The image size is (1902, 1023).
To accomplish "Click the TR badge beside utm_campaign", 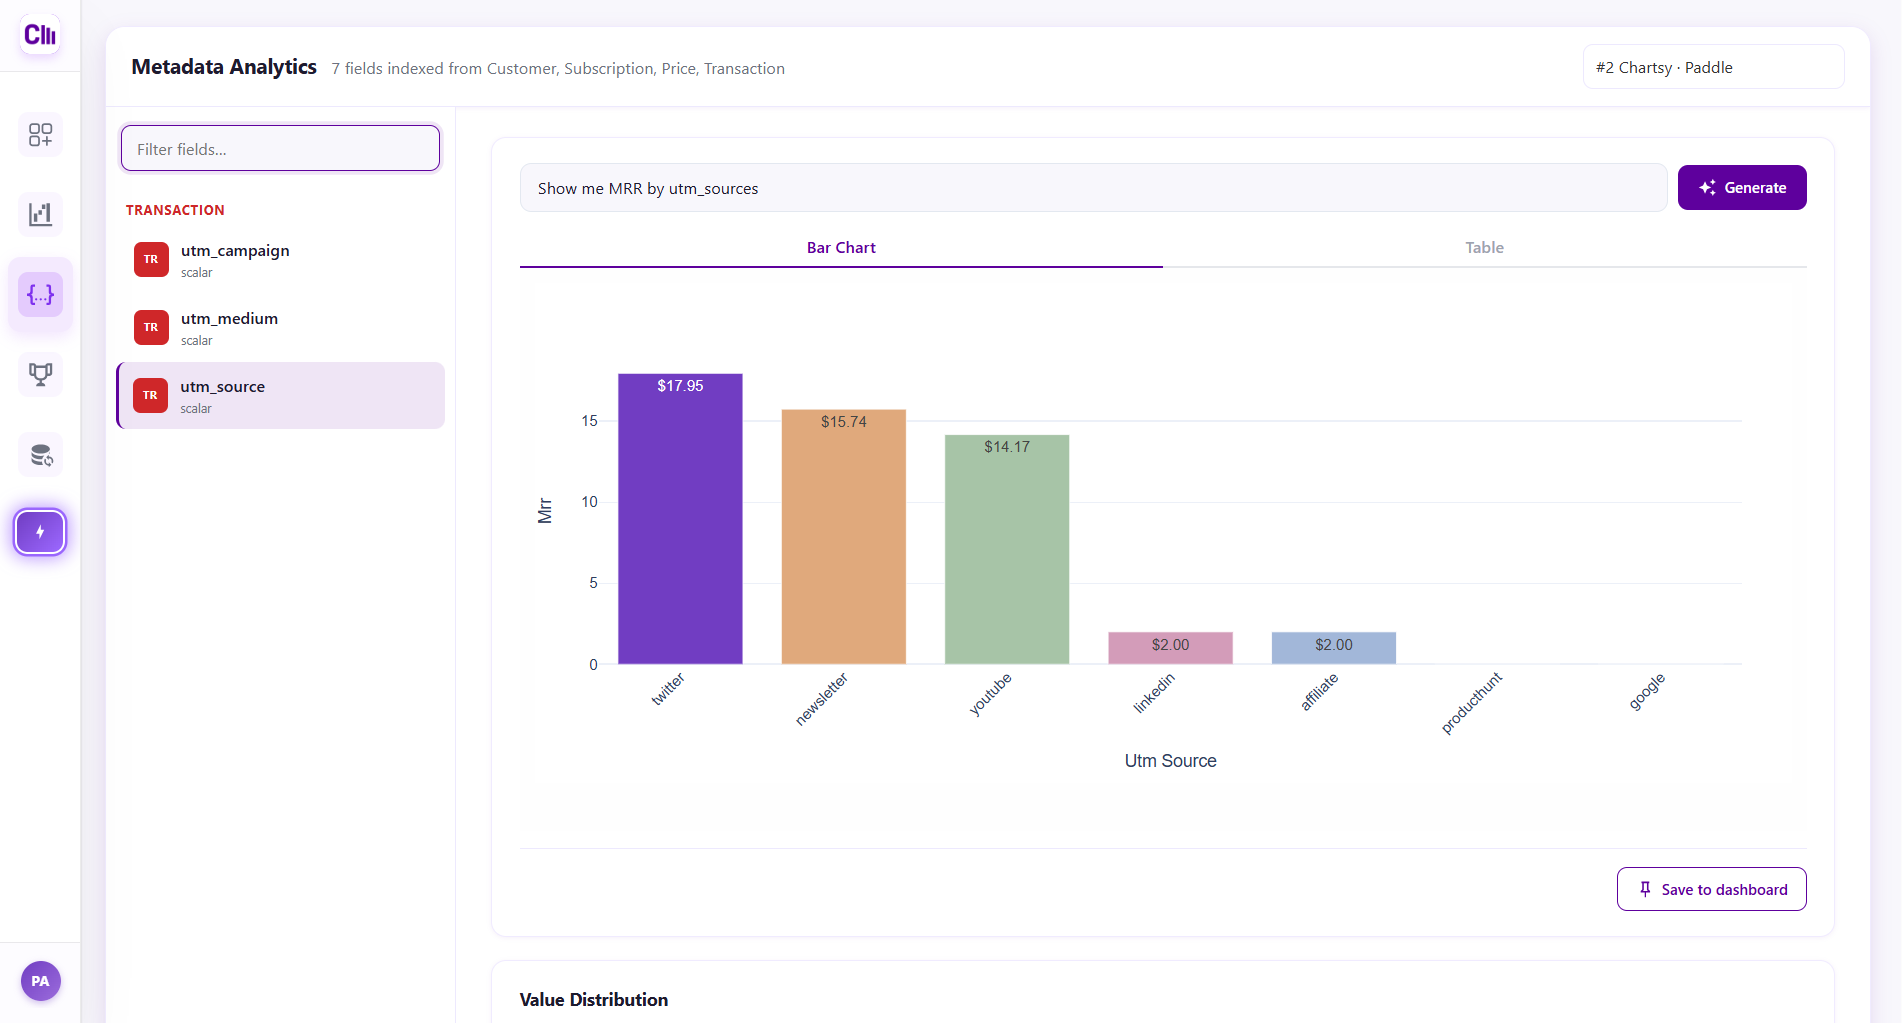I will point(151,259).
